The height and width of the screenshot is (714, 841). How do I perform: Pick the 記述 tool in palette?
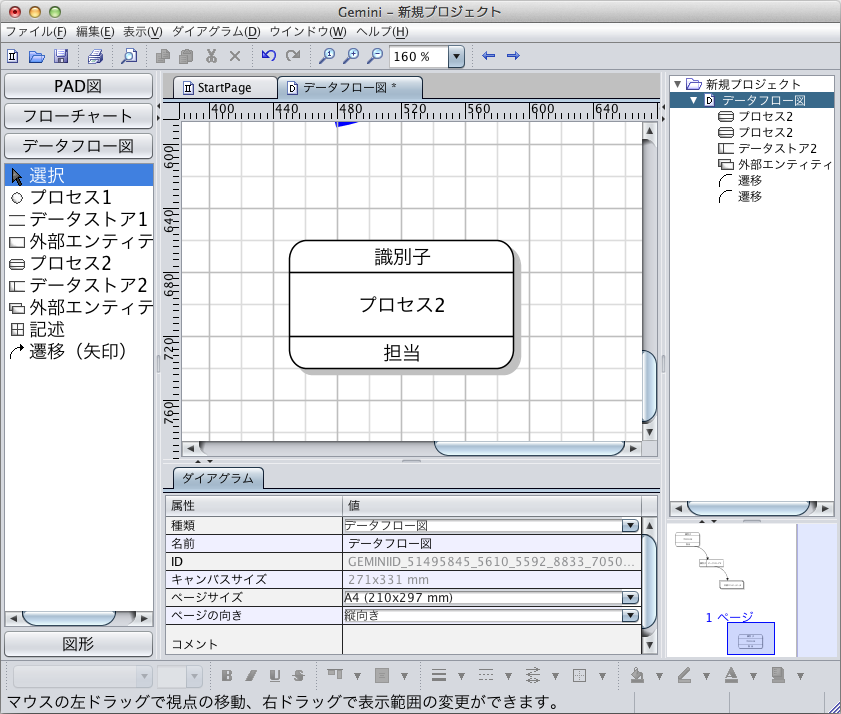[x=79, y=329]
